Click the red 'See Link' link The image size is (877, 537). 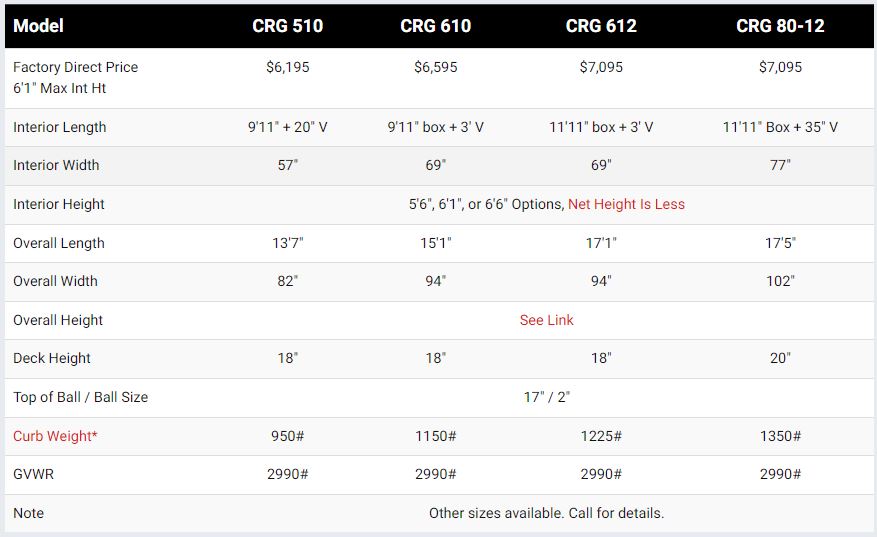pyautogui.click(x=546, y=320)
